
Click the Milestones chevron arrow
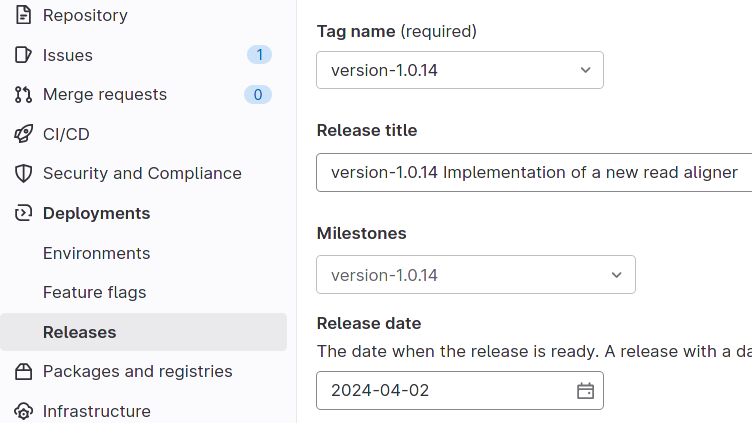(x=616, y=275)
